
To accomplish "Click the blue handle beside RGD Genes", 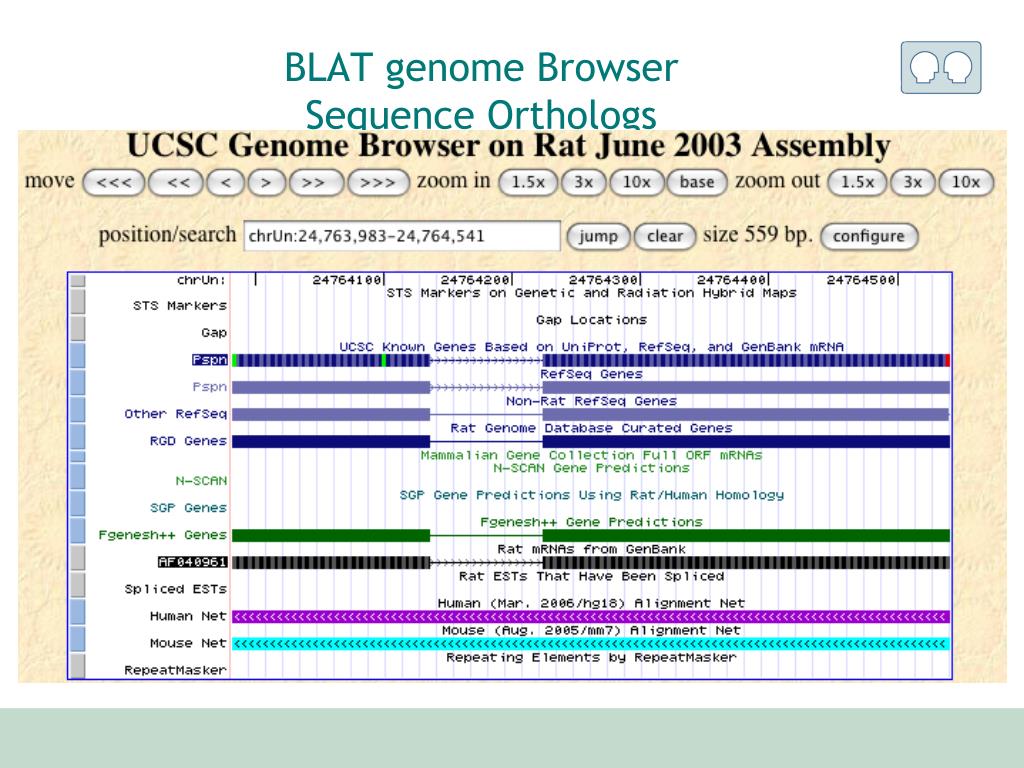I will pyautogui.click(x=78, y=436).
